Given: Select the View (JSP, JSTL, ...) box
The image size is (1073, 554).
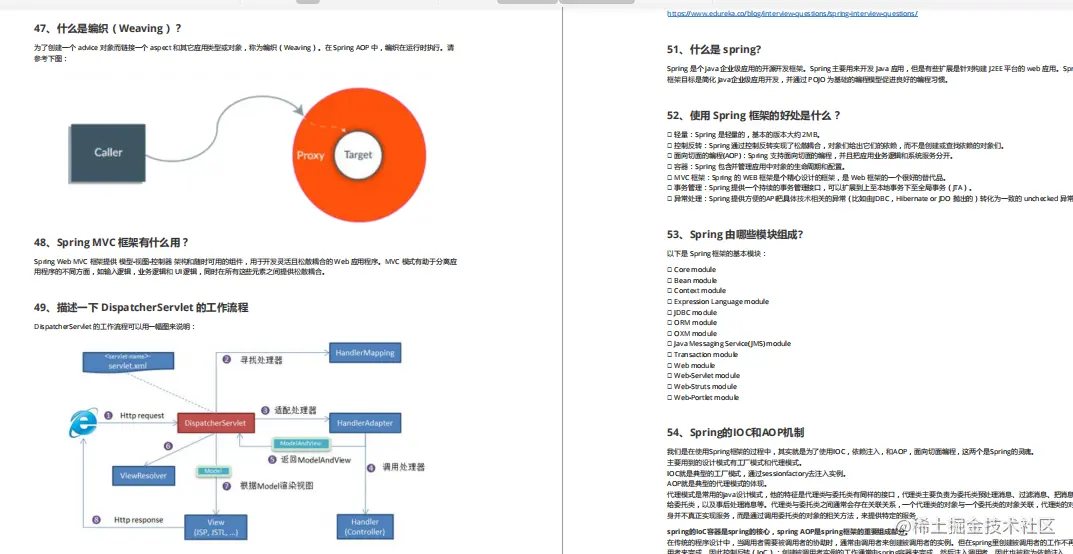Looking at the screenshot, I should click(x=216, y=527).
